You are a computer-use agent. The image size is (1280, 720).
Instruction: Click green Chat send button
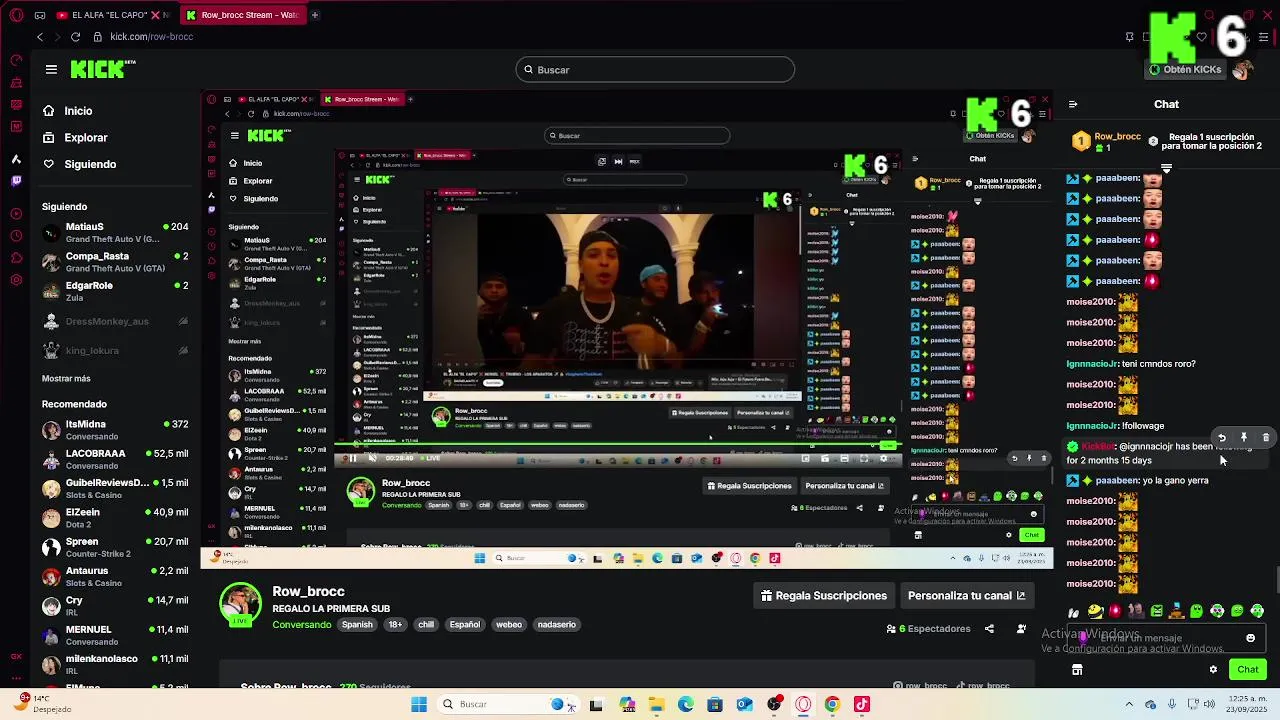(x=1248, y=670)
